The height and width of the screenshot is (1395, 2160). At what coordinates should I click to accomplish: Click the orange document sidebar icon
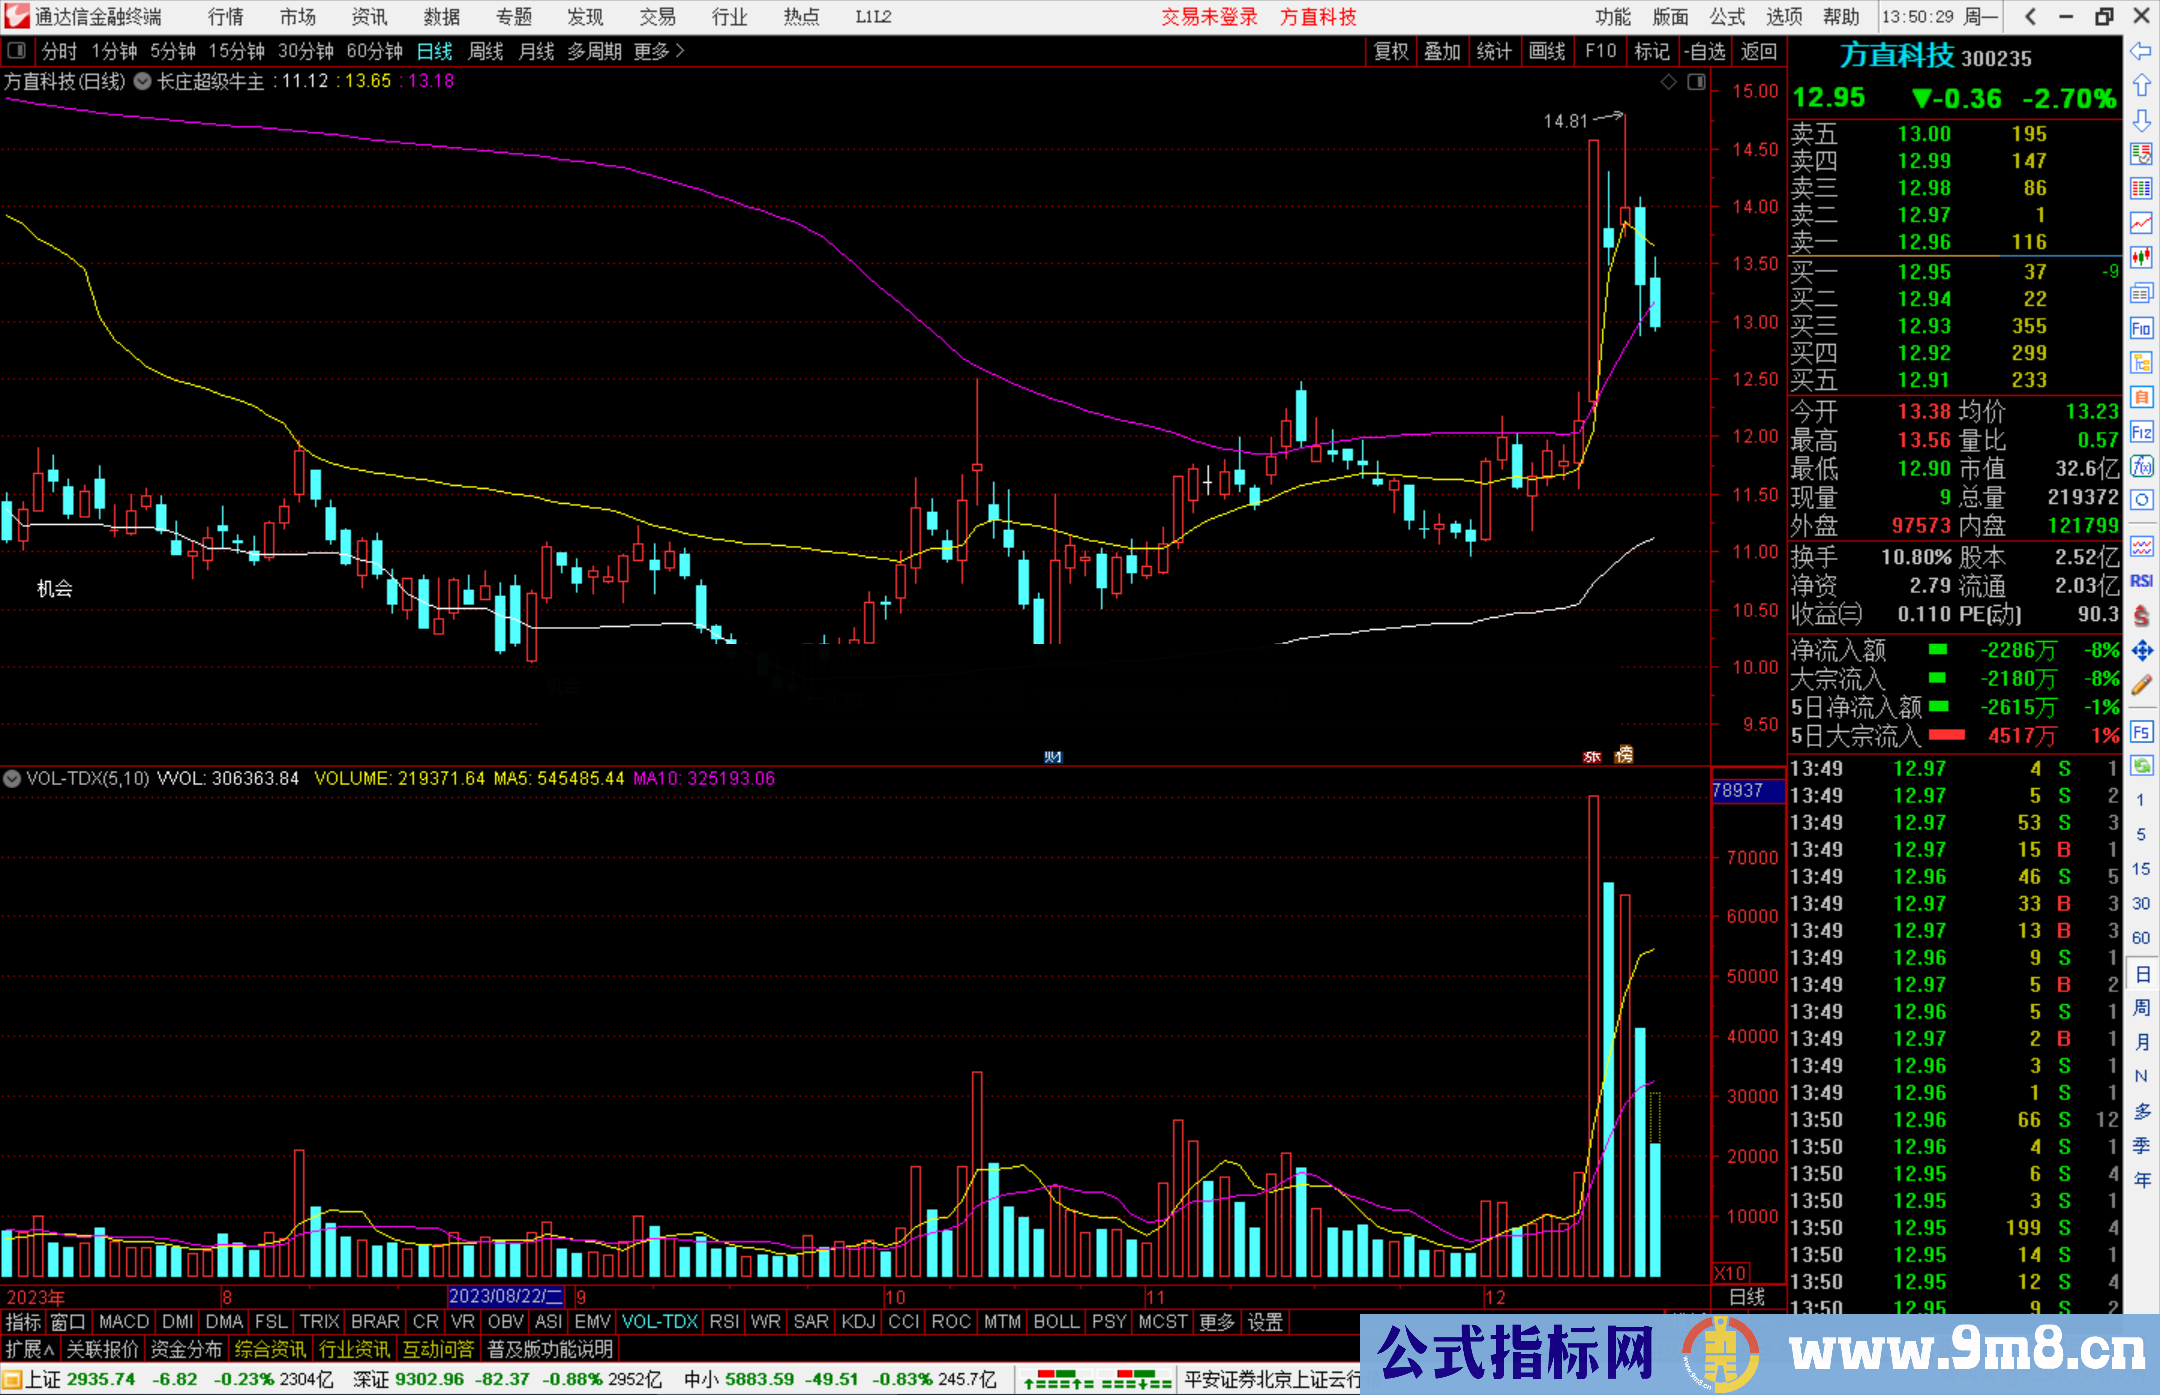point(2141,397)
